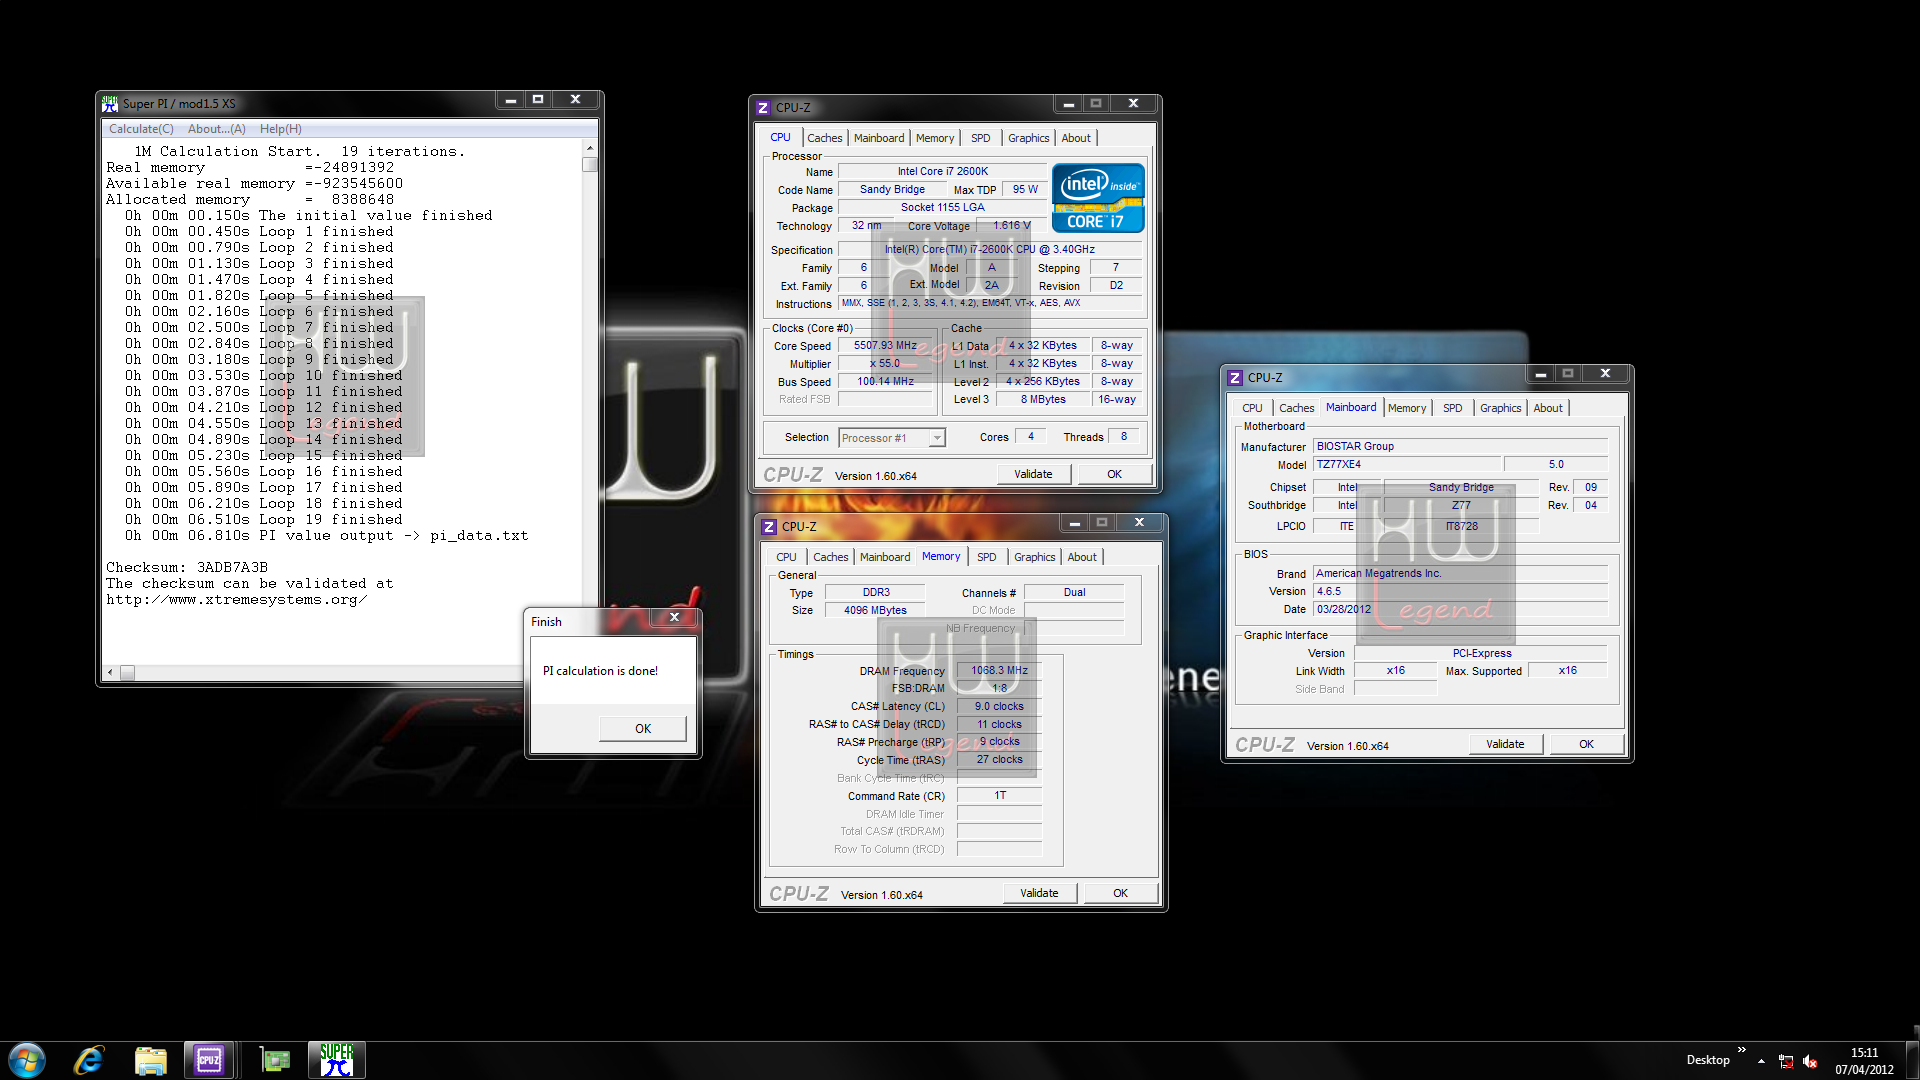Select SPD tab in Memory CPU-Z window
Viewport: 1920px width, 1080px height.
click(987, 557)
